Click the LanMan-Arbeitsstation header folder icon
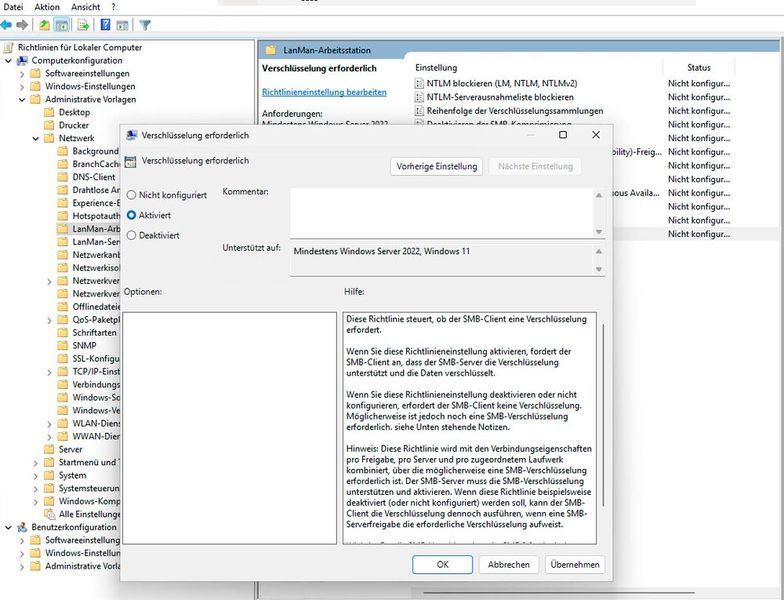Screen dimensions: 784x600 (271, 50)
